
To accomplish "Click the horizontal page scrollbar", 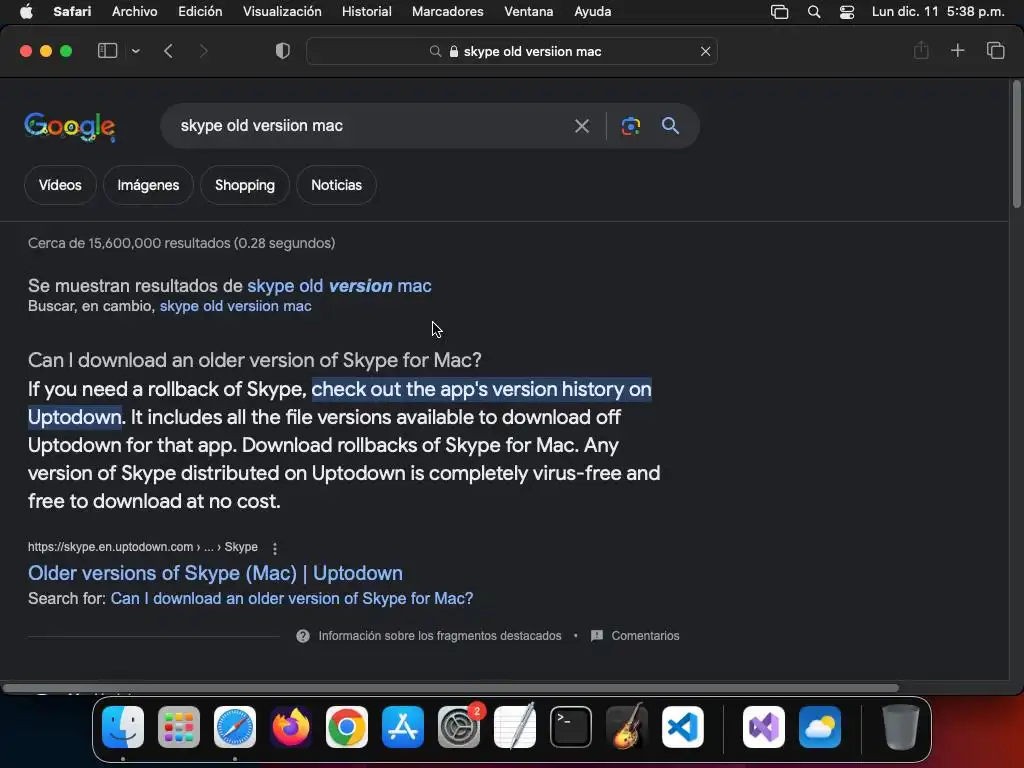I will [451, 688].
